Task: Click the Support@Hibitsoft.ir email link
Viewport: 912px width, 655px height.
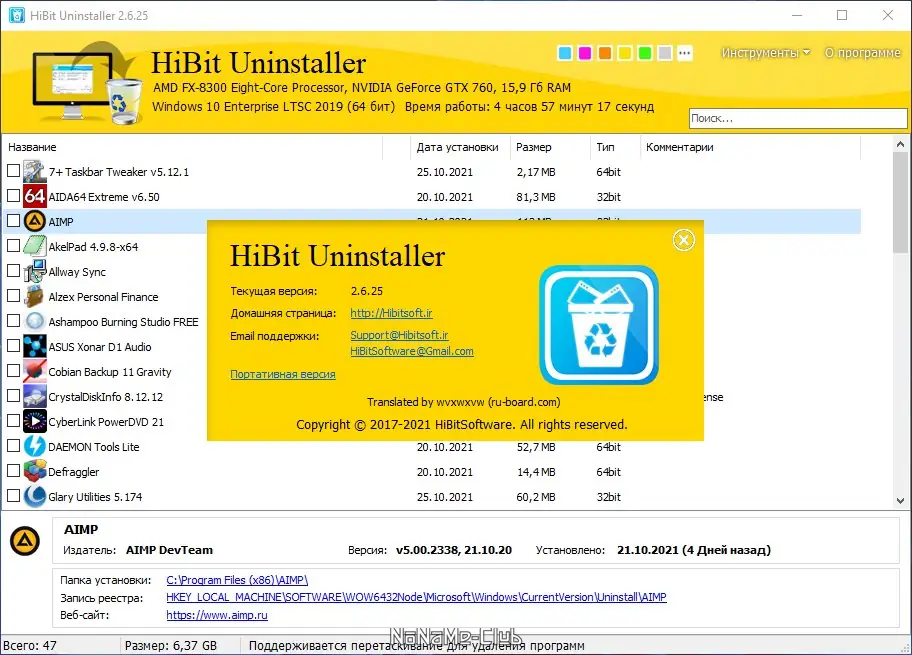Action: 399,335
